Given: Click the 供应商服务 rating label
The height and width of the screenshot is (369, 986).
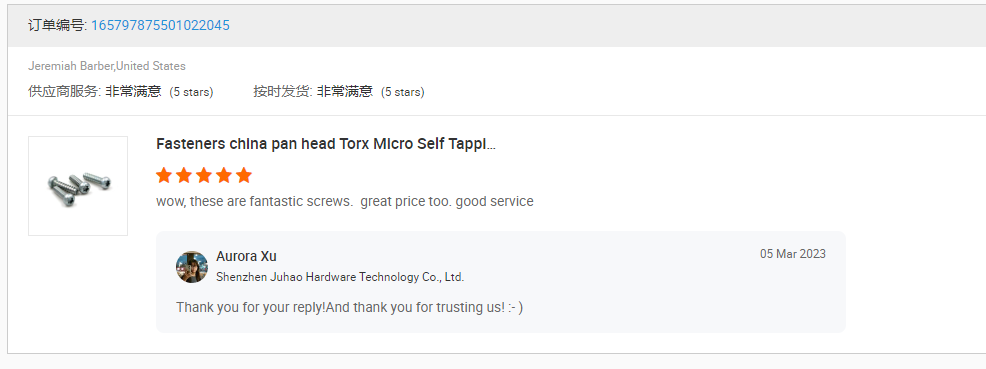Looking at the screenshot, I should click(x=64, y=91).
